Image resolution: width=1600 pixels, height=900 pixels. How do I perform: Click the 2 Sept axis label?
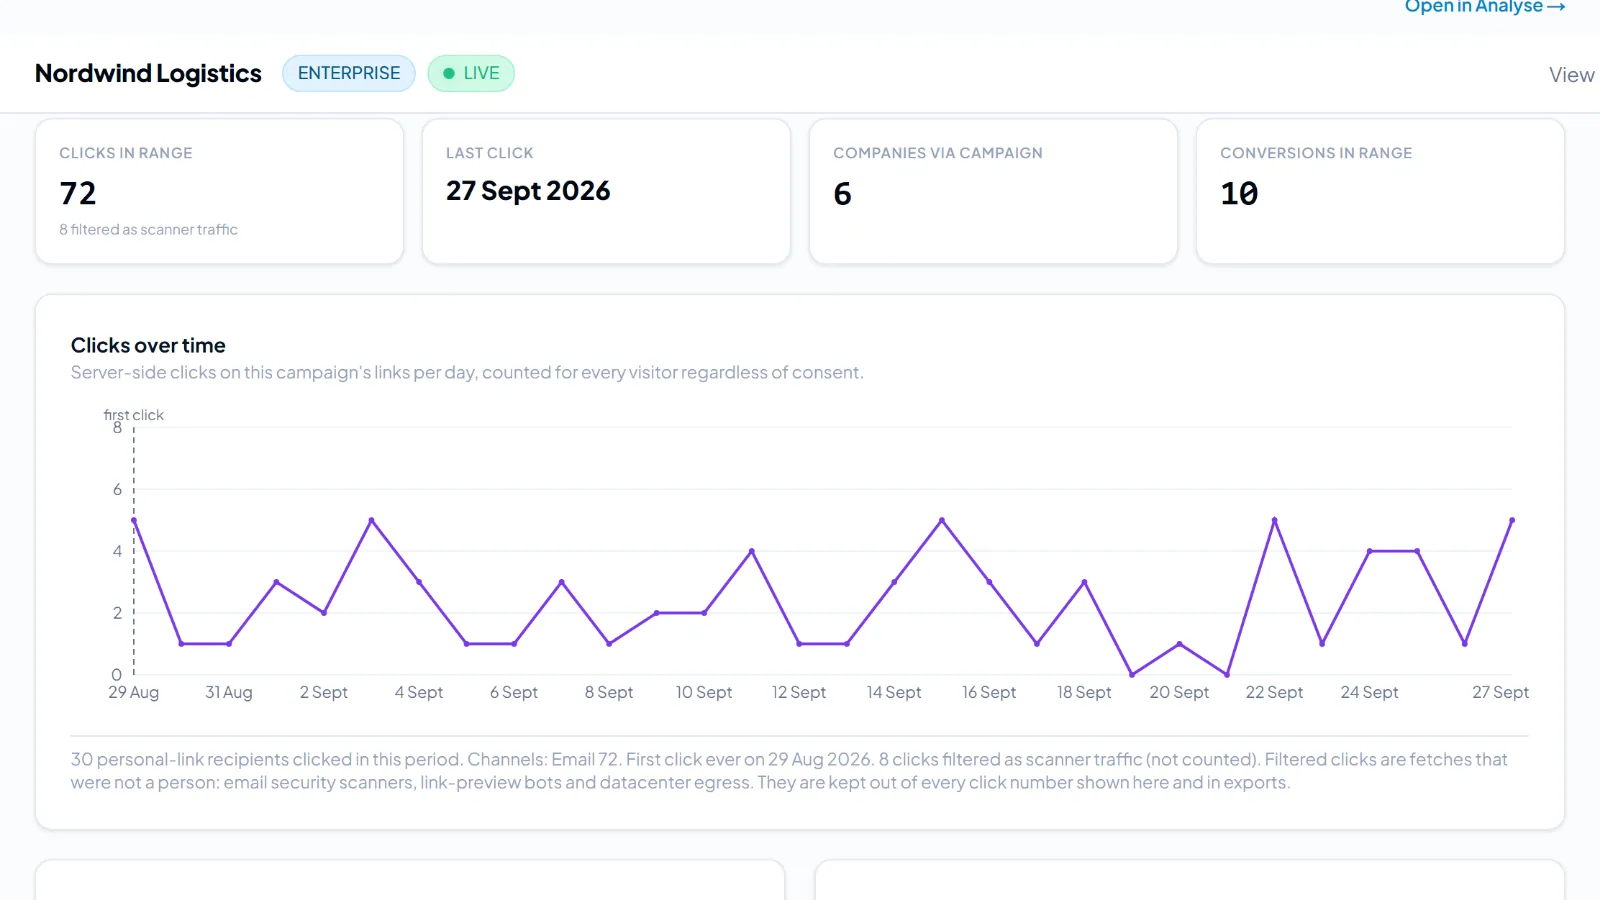tap(324, 692)
